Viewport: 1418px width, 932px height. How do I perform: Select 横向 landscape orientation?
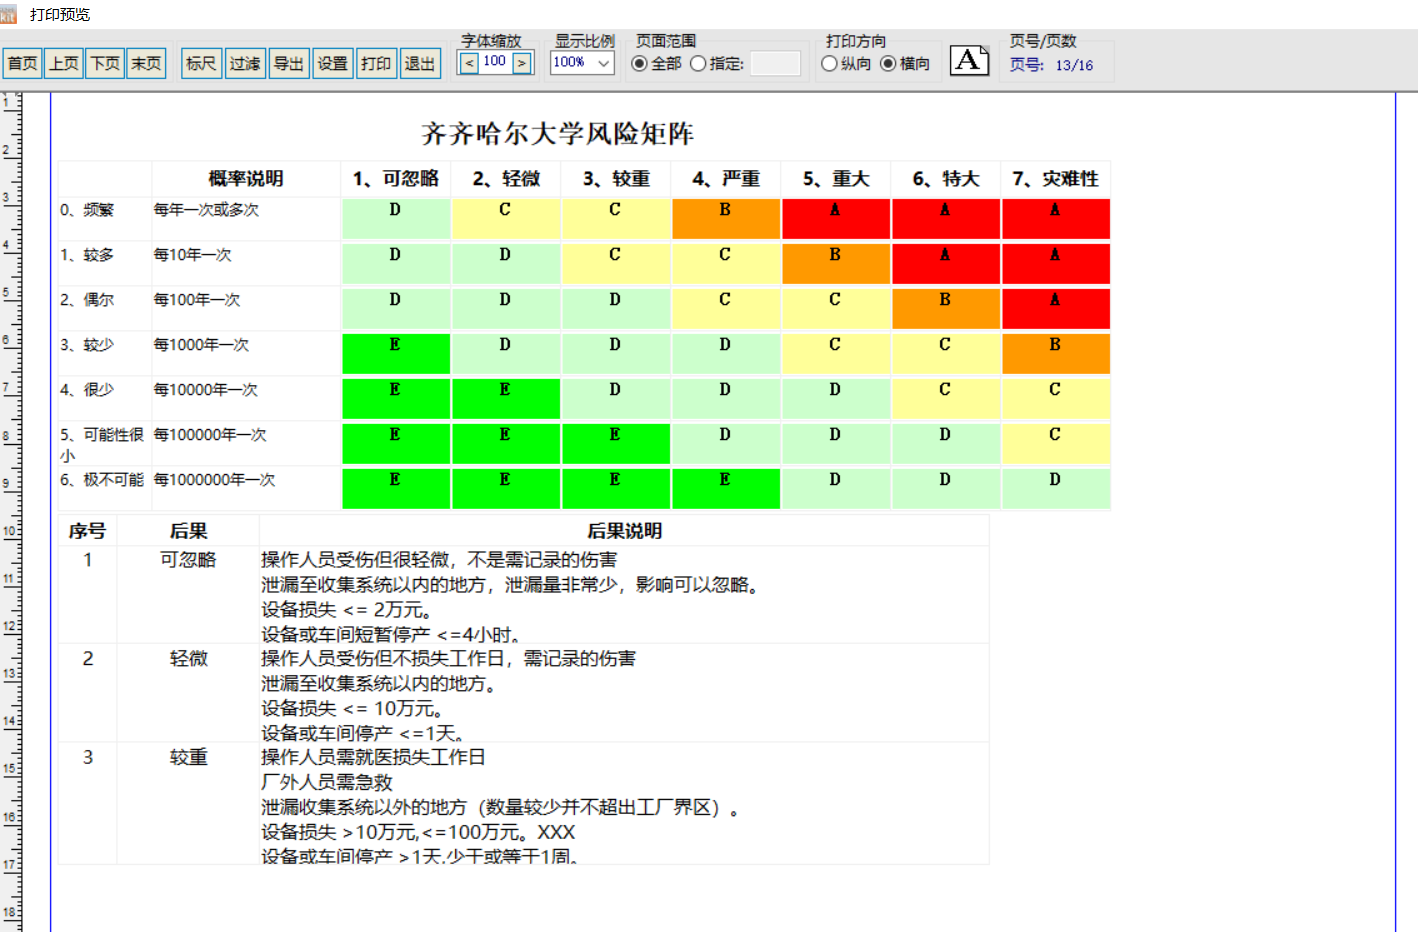[905, 63]
